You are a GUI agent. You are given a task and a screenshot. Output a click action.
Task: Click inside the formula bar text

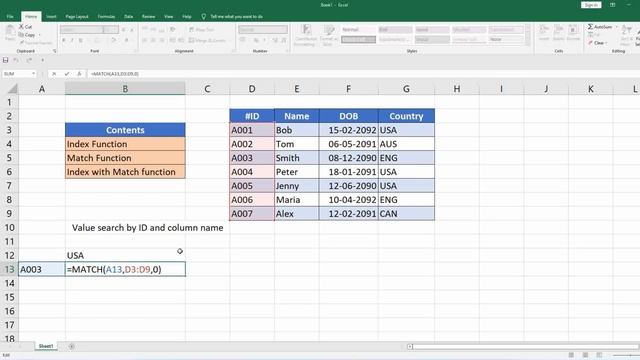click(x=115, y=74)
